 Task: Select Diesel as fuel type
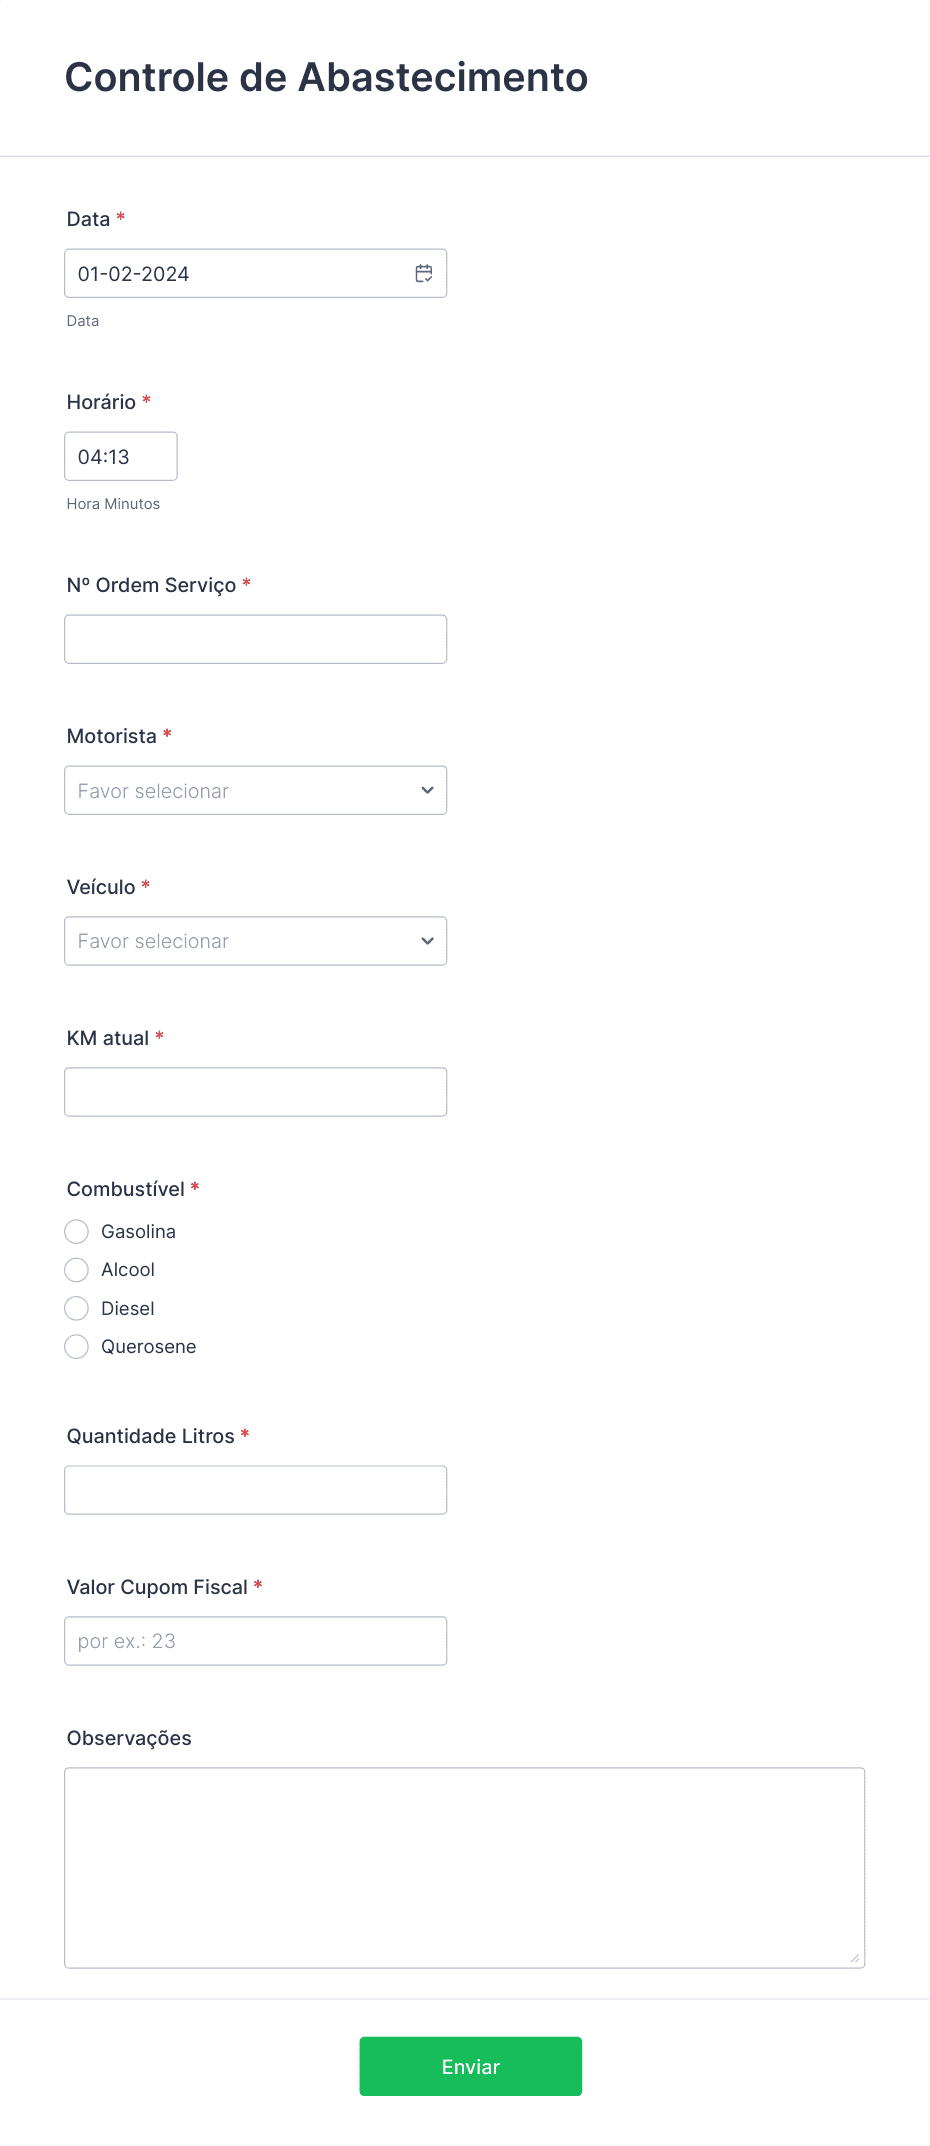pos(77,1309)
